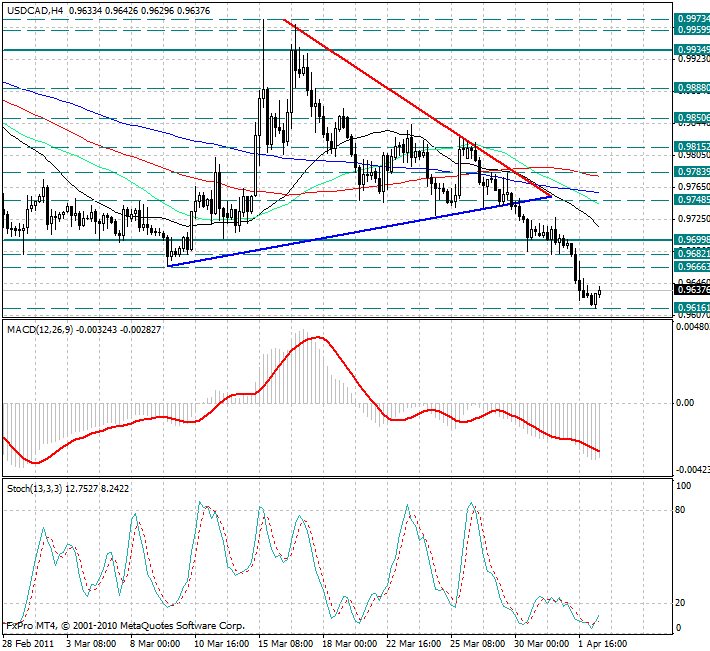The width and height of the screenshot is (710, 651).
Task: Click the 10 Mar 16:00 time label
Action: pyautogui.click(x=222, y=644)
